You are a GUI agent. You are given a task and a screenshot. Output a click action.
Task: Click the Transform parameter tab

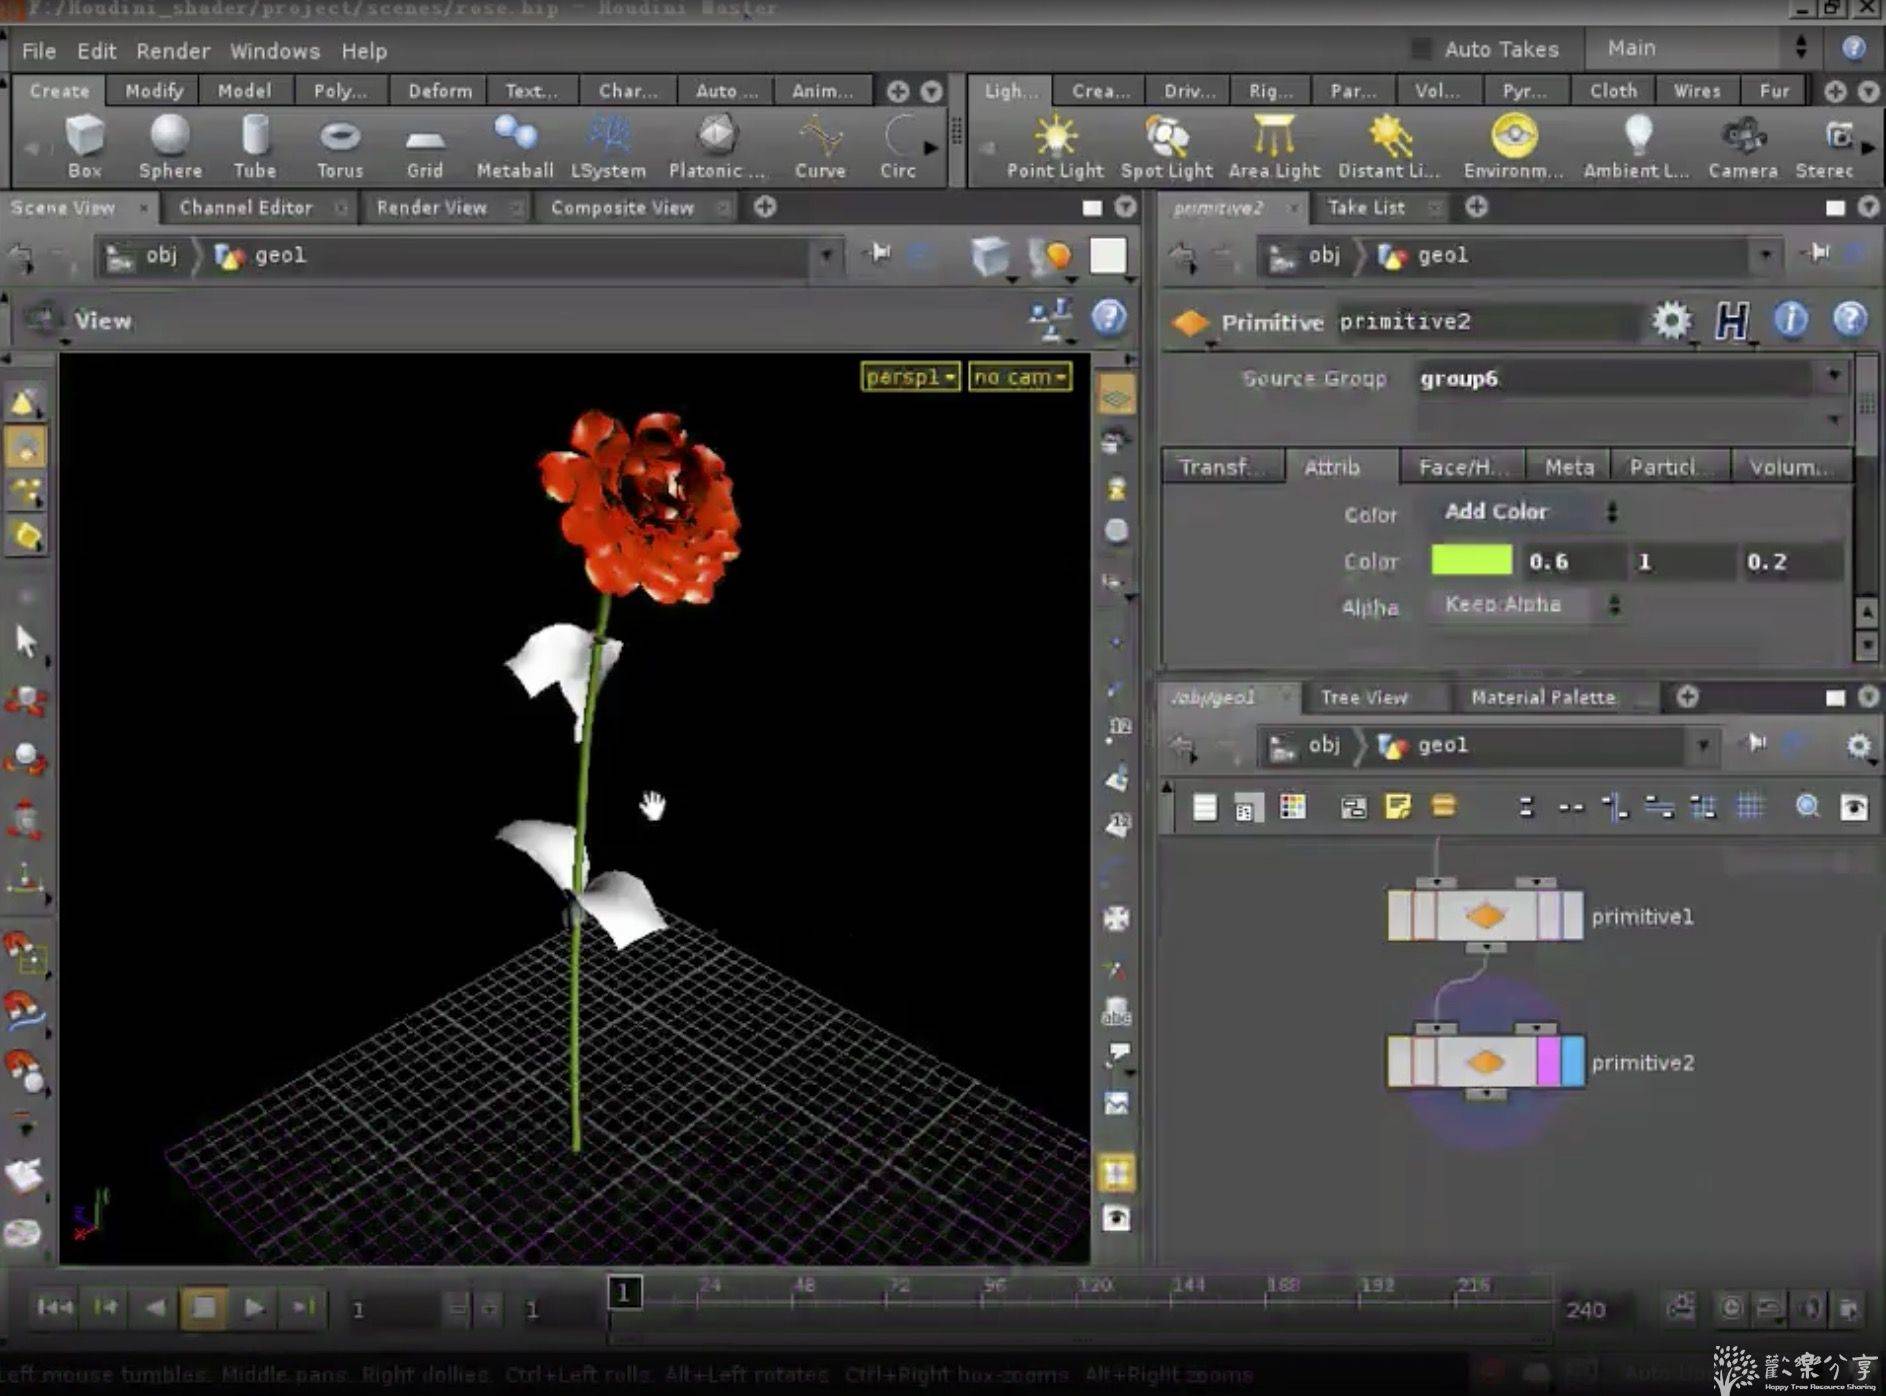(1221, 467)
